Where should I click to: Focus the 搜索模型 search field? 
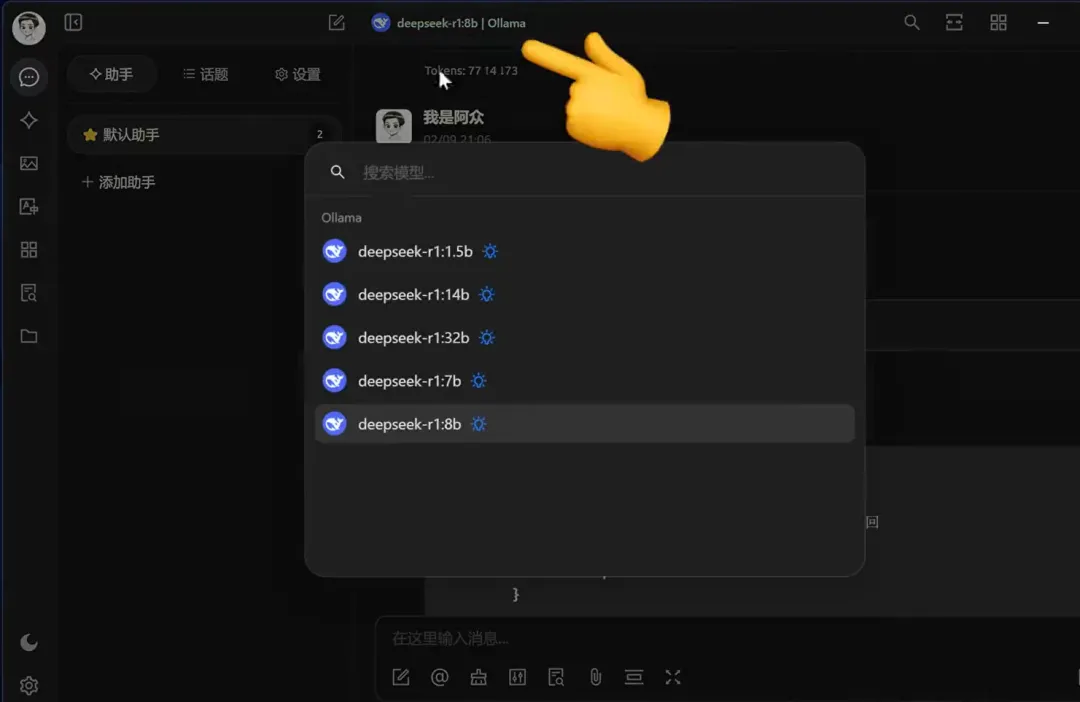pyautogui.click(x=584, y=172)
